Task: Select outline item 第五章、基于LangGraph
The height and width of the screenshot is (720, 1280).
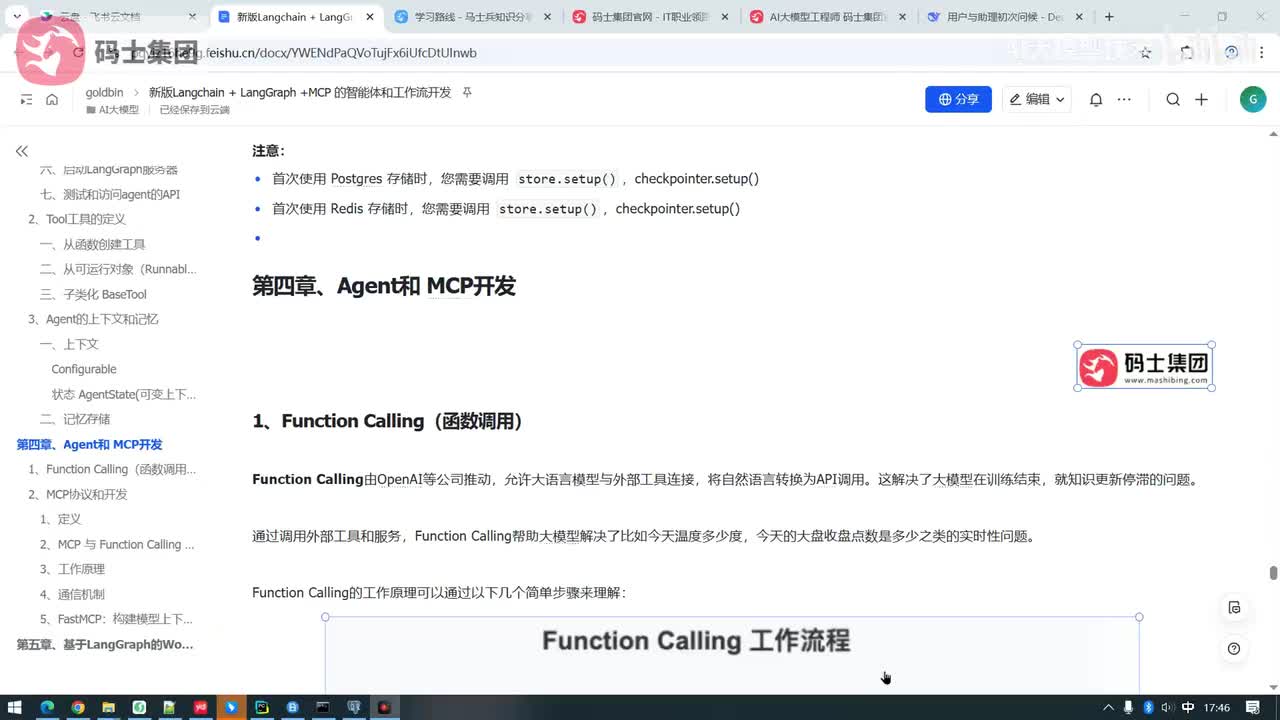Action: point(105,644)
